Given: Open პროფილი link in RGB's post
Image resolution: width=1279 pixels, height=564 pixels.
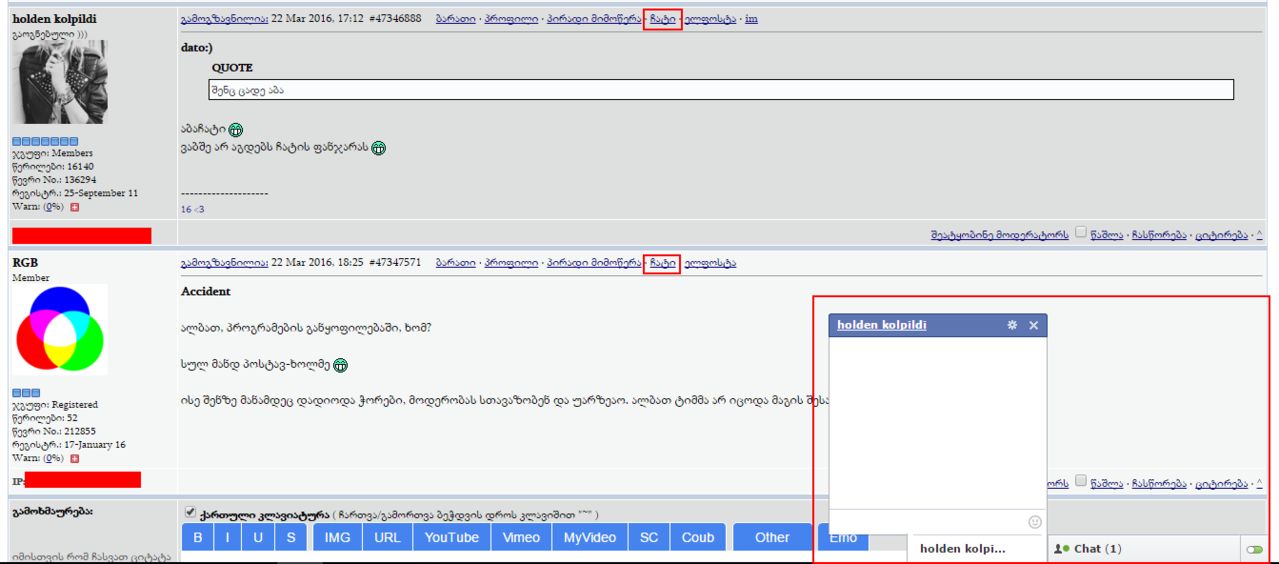Looking at the screenshot, I should coord(511,263).
